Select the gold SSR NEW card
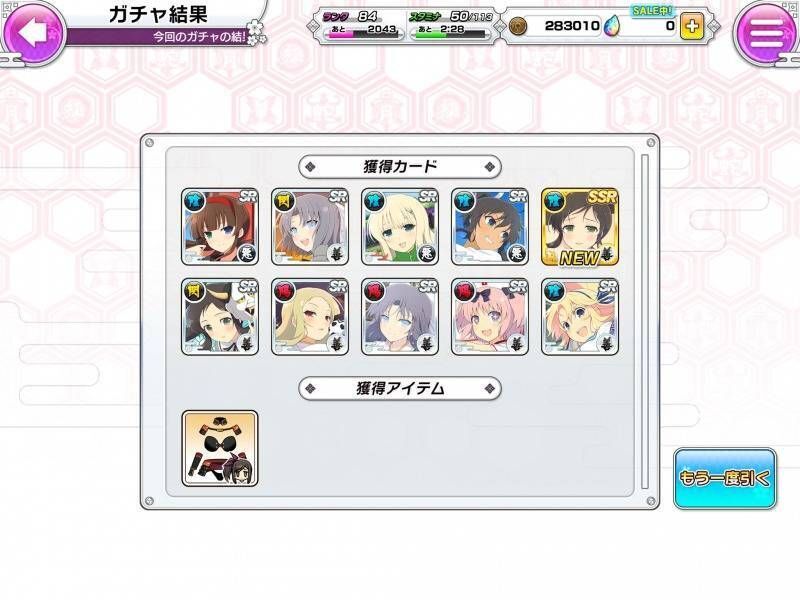Screen dimensions: 800x600 tap(580, 227)
